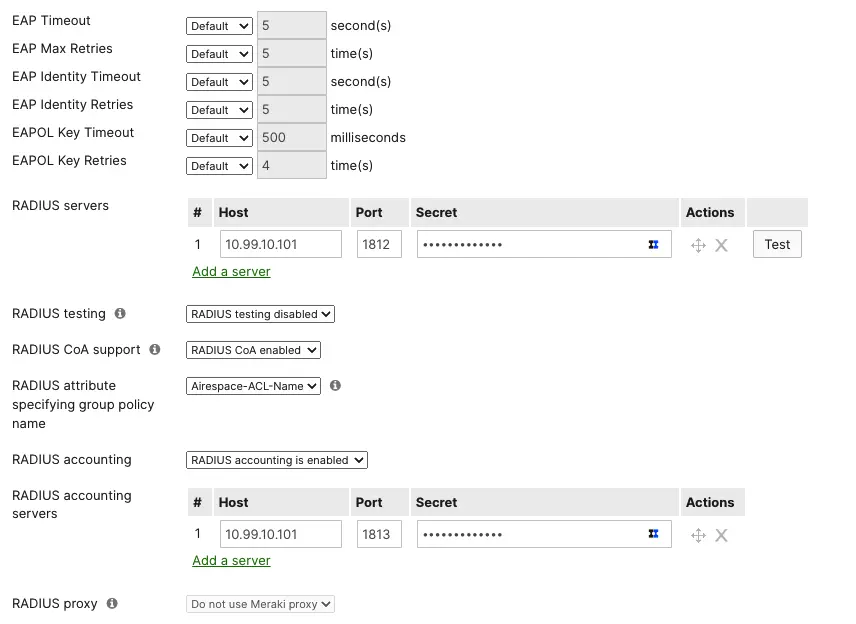Click Add a server under accounting servers
The height and width of the screenshot is (624, 856).
click(231, 561)
